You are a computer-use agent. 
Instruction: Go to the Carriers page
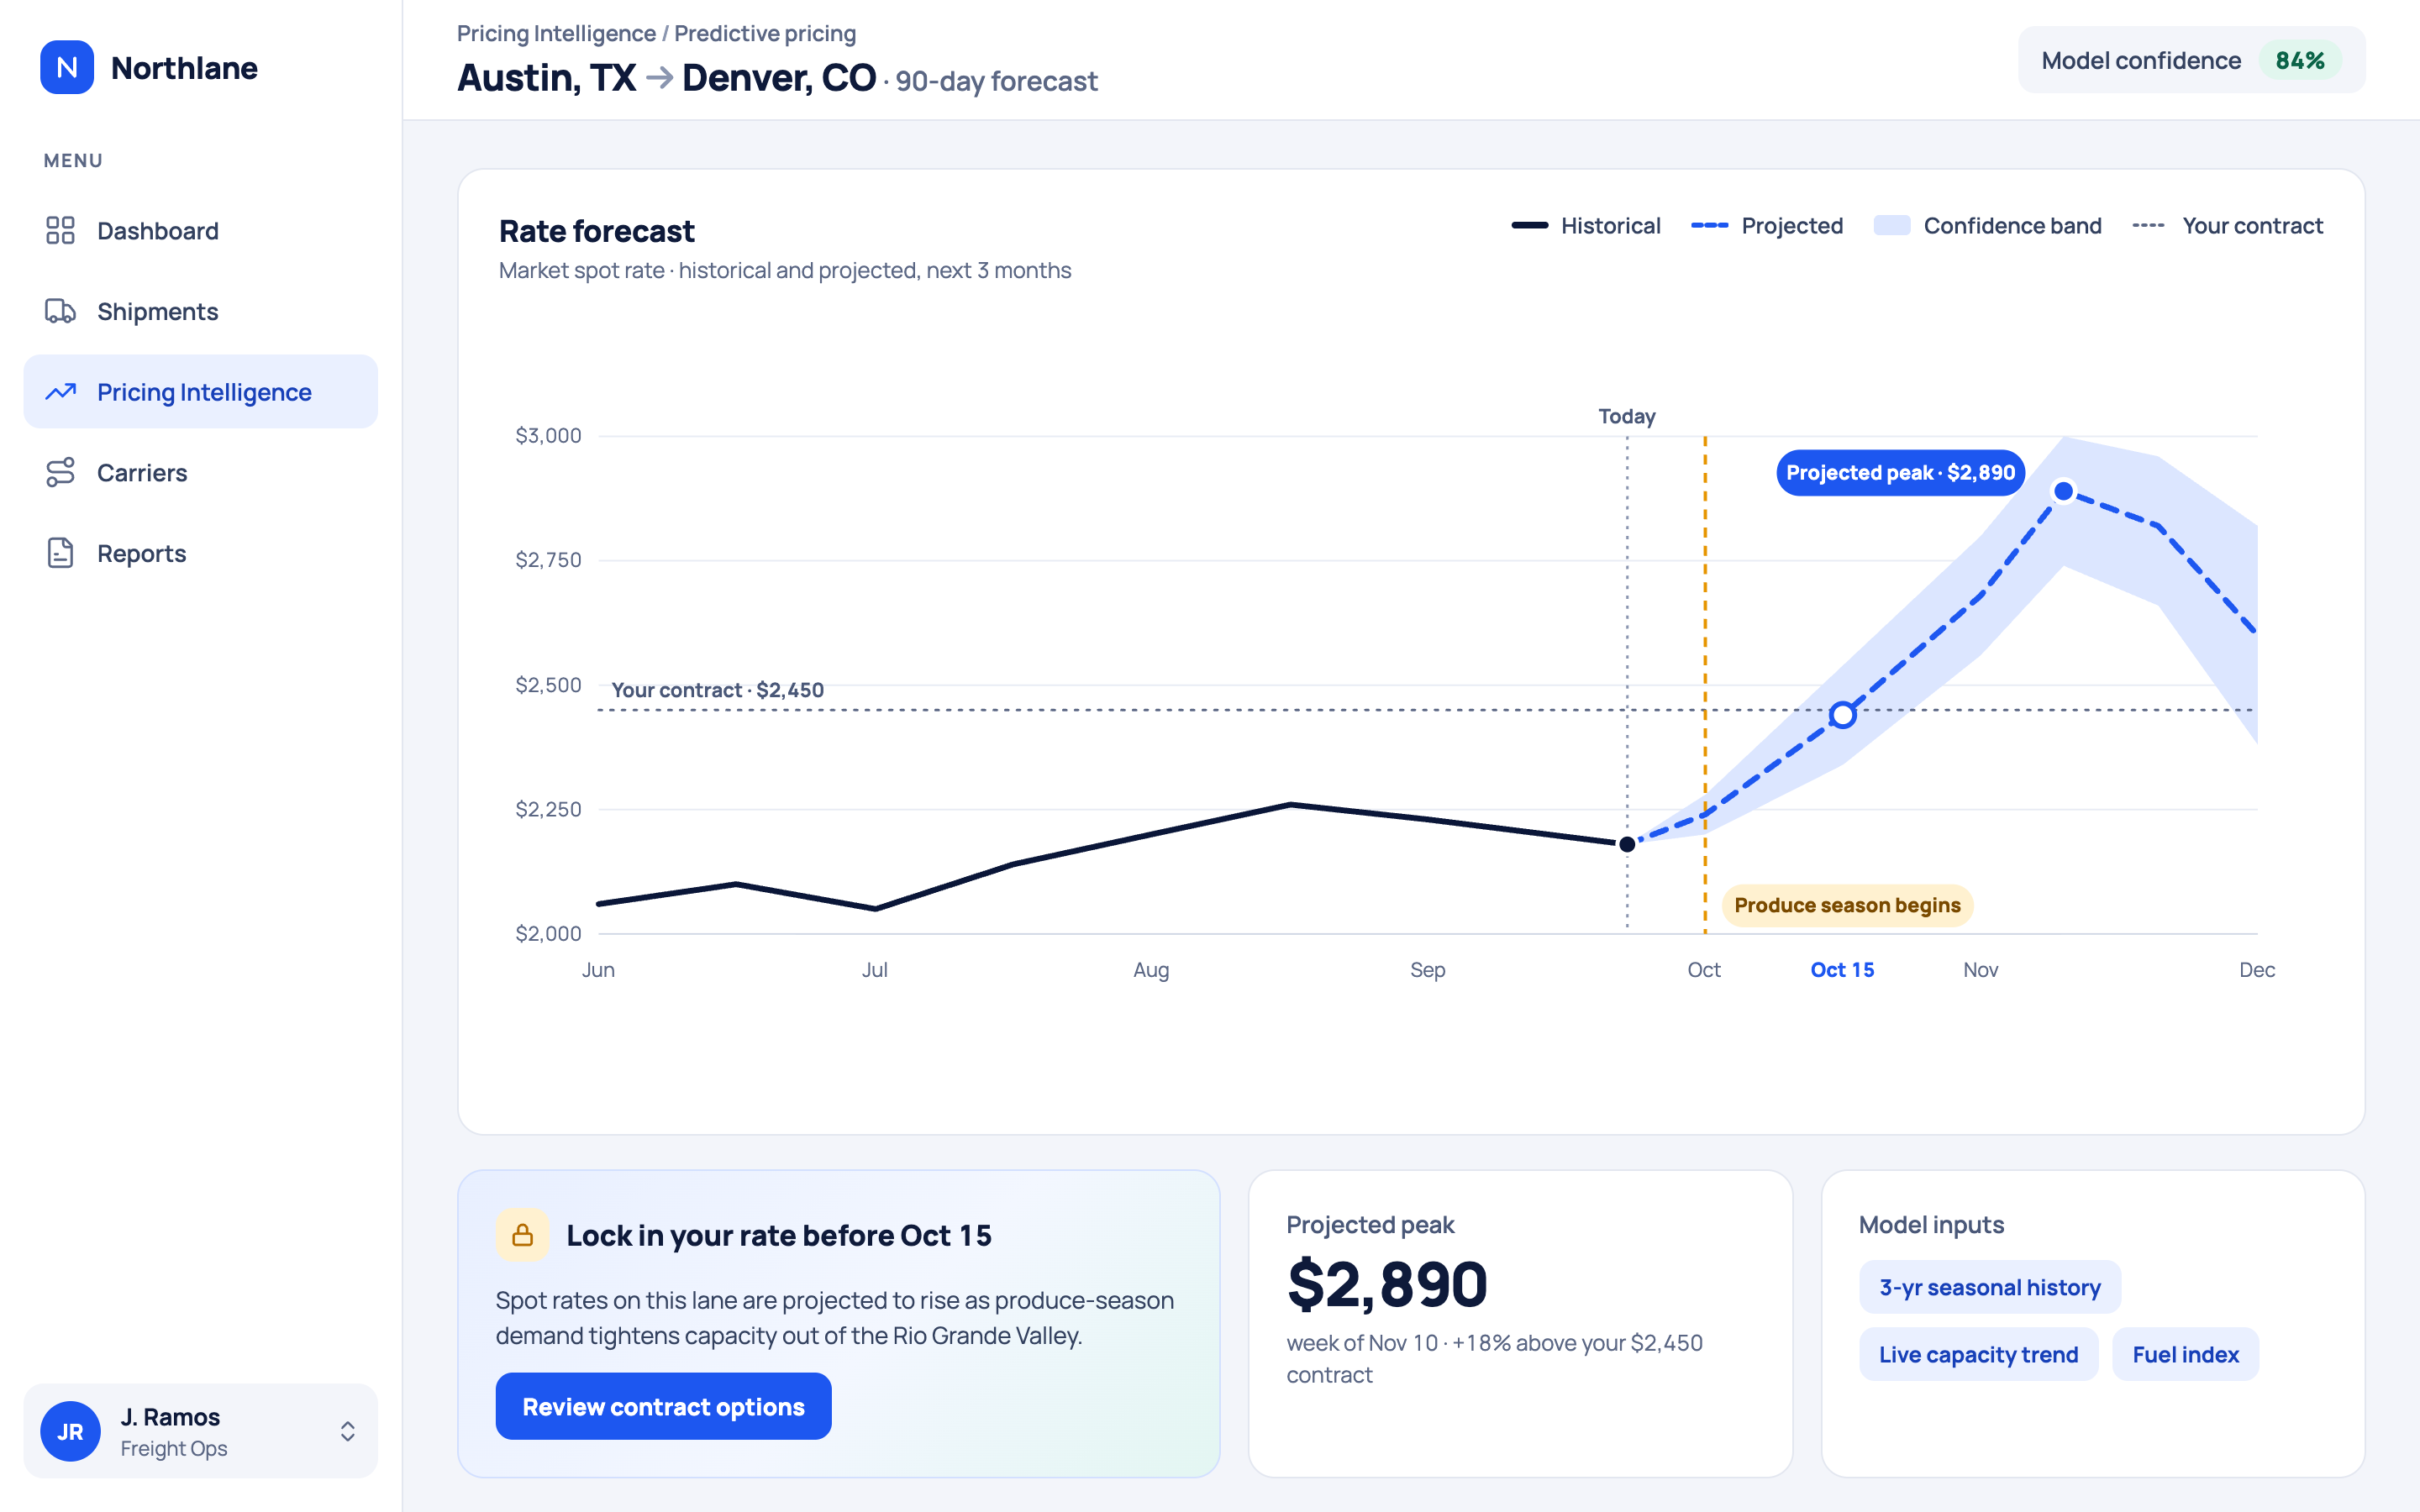(x=201, y=472)
